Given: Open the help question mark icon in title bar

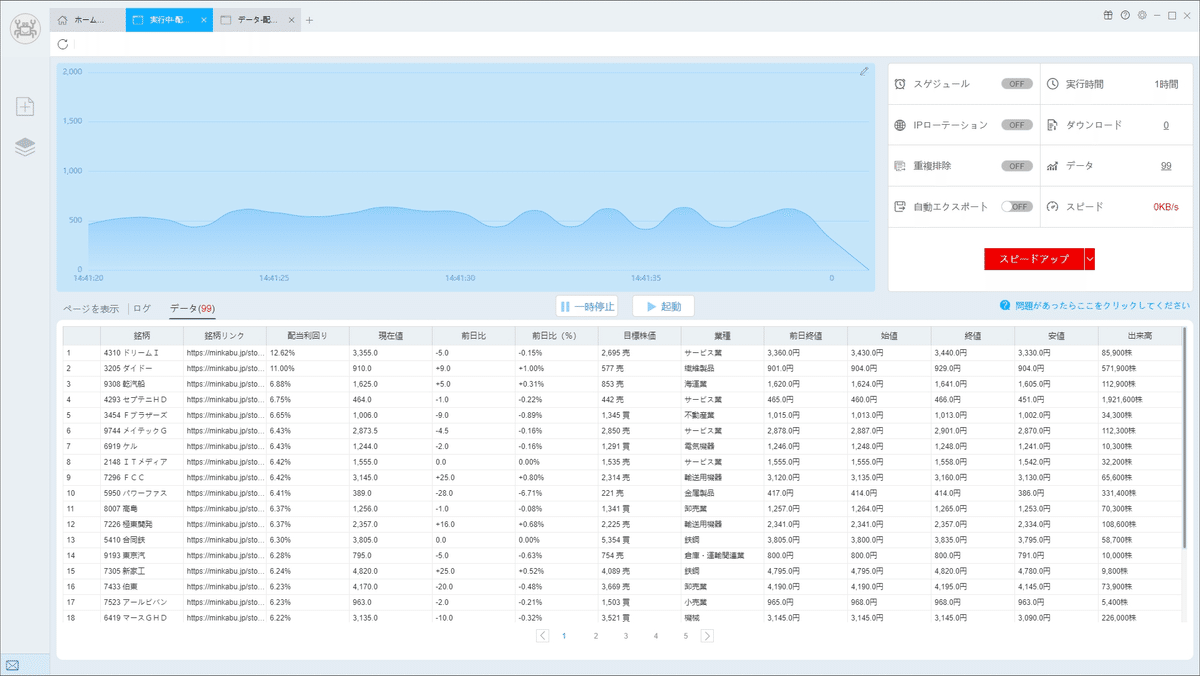Looking at the screenshot, I should click(1125, 15).
